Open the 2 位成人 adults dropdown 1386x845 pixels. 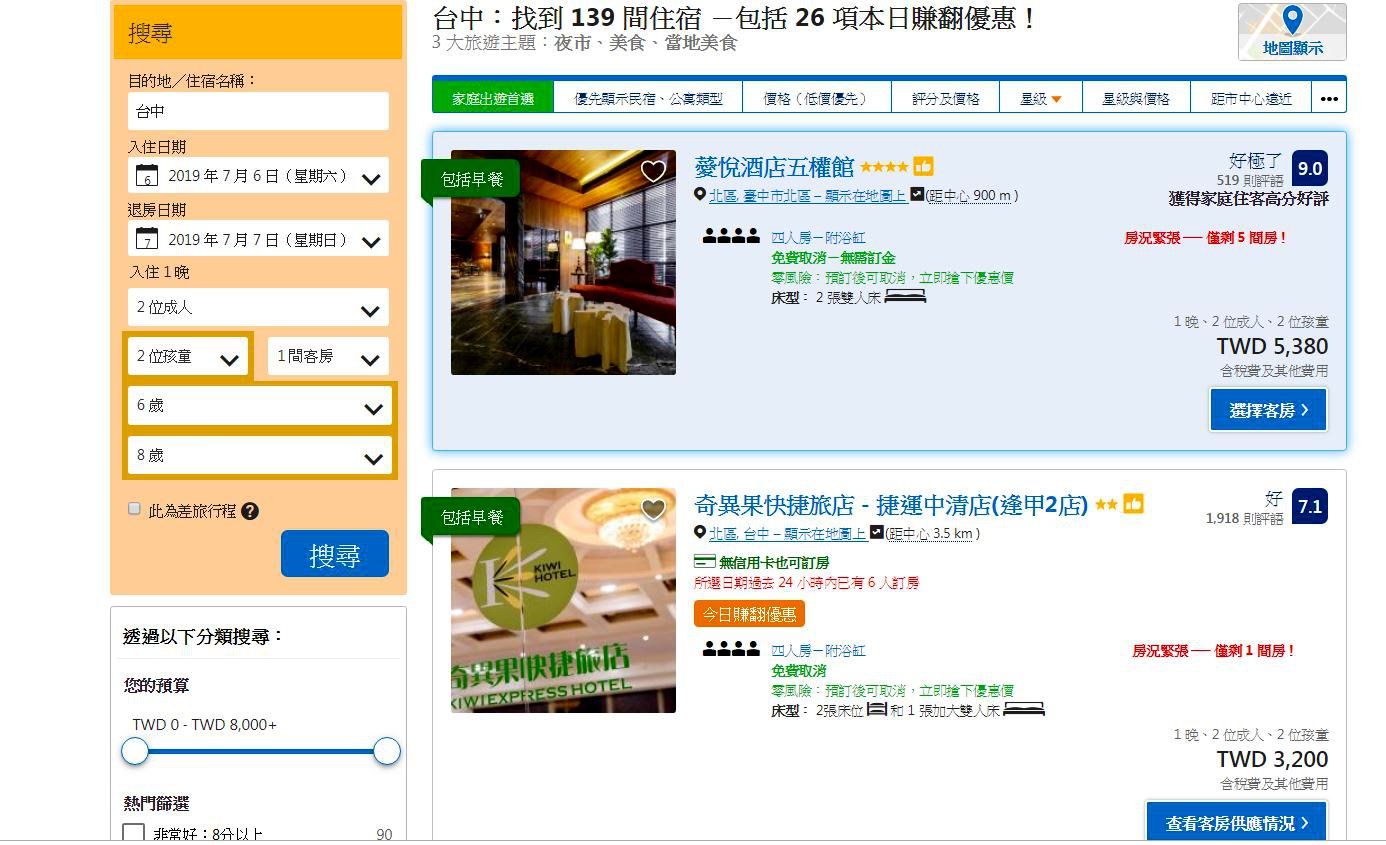(x=258, y=308)
